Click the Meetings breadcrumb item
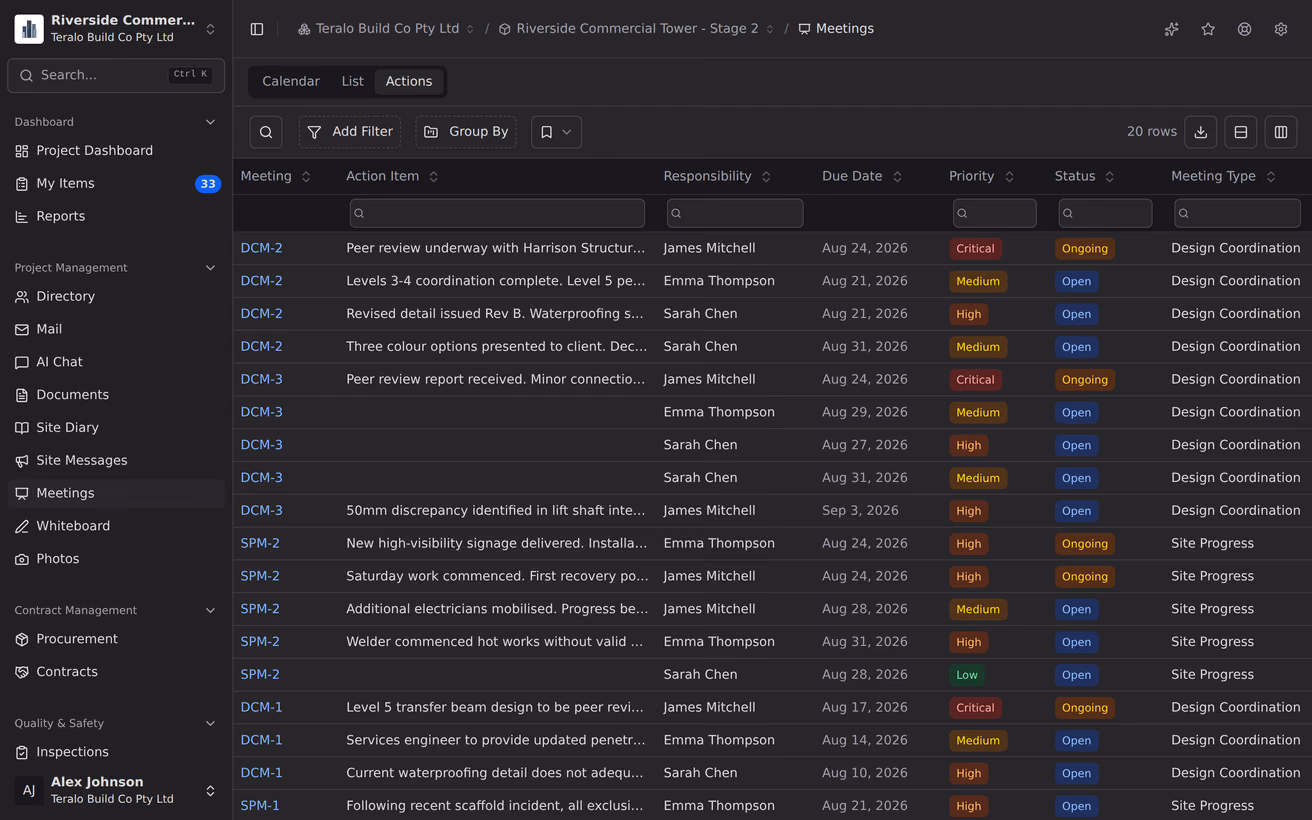This screenshot has width=1312, height=820. [x=836, y=29]
